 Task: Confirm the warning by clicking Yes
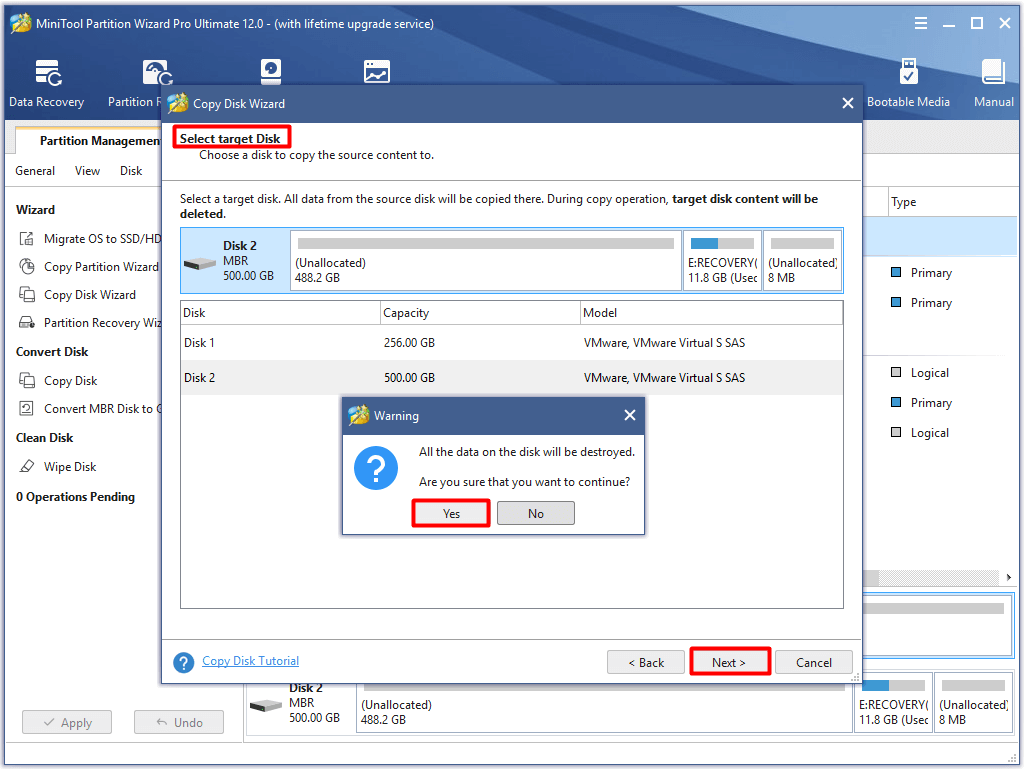pos(451,513)
